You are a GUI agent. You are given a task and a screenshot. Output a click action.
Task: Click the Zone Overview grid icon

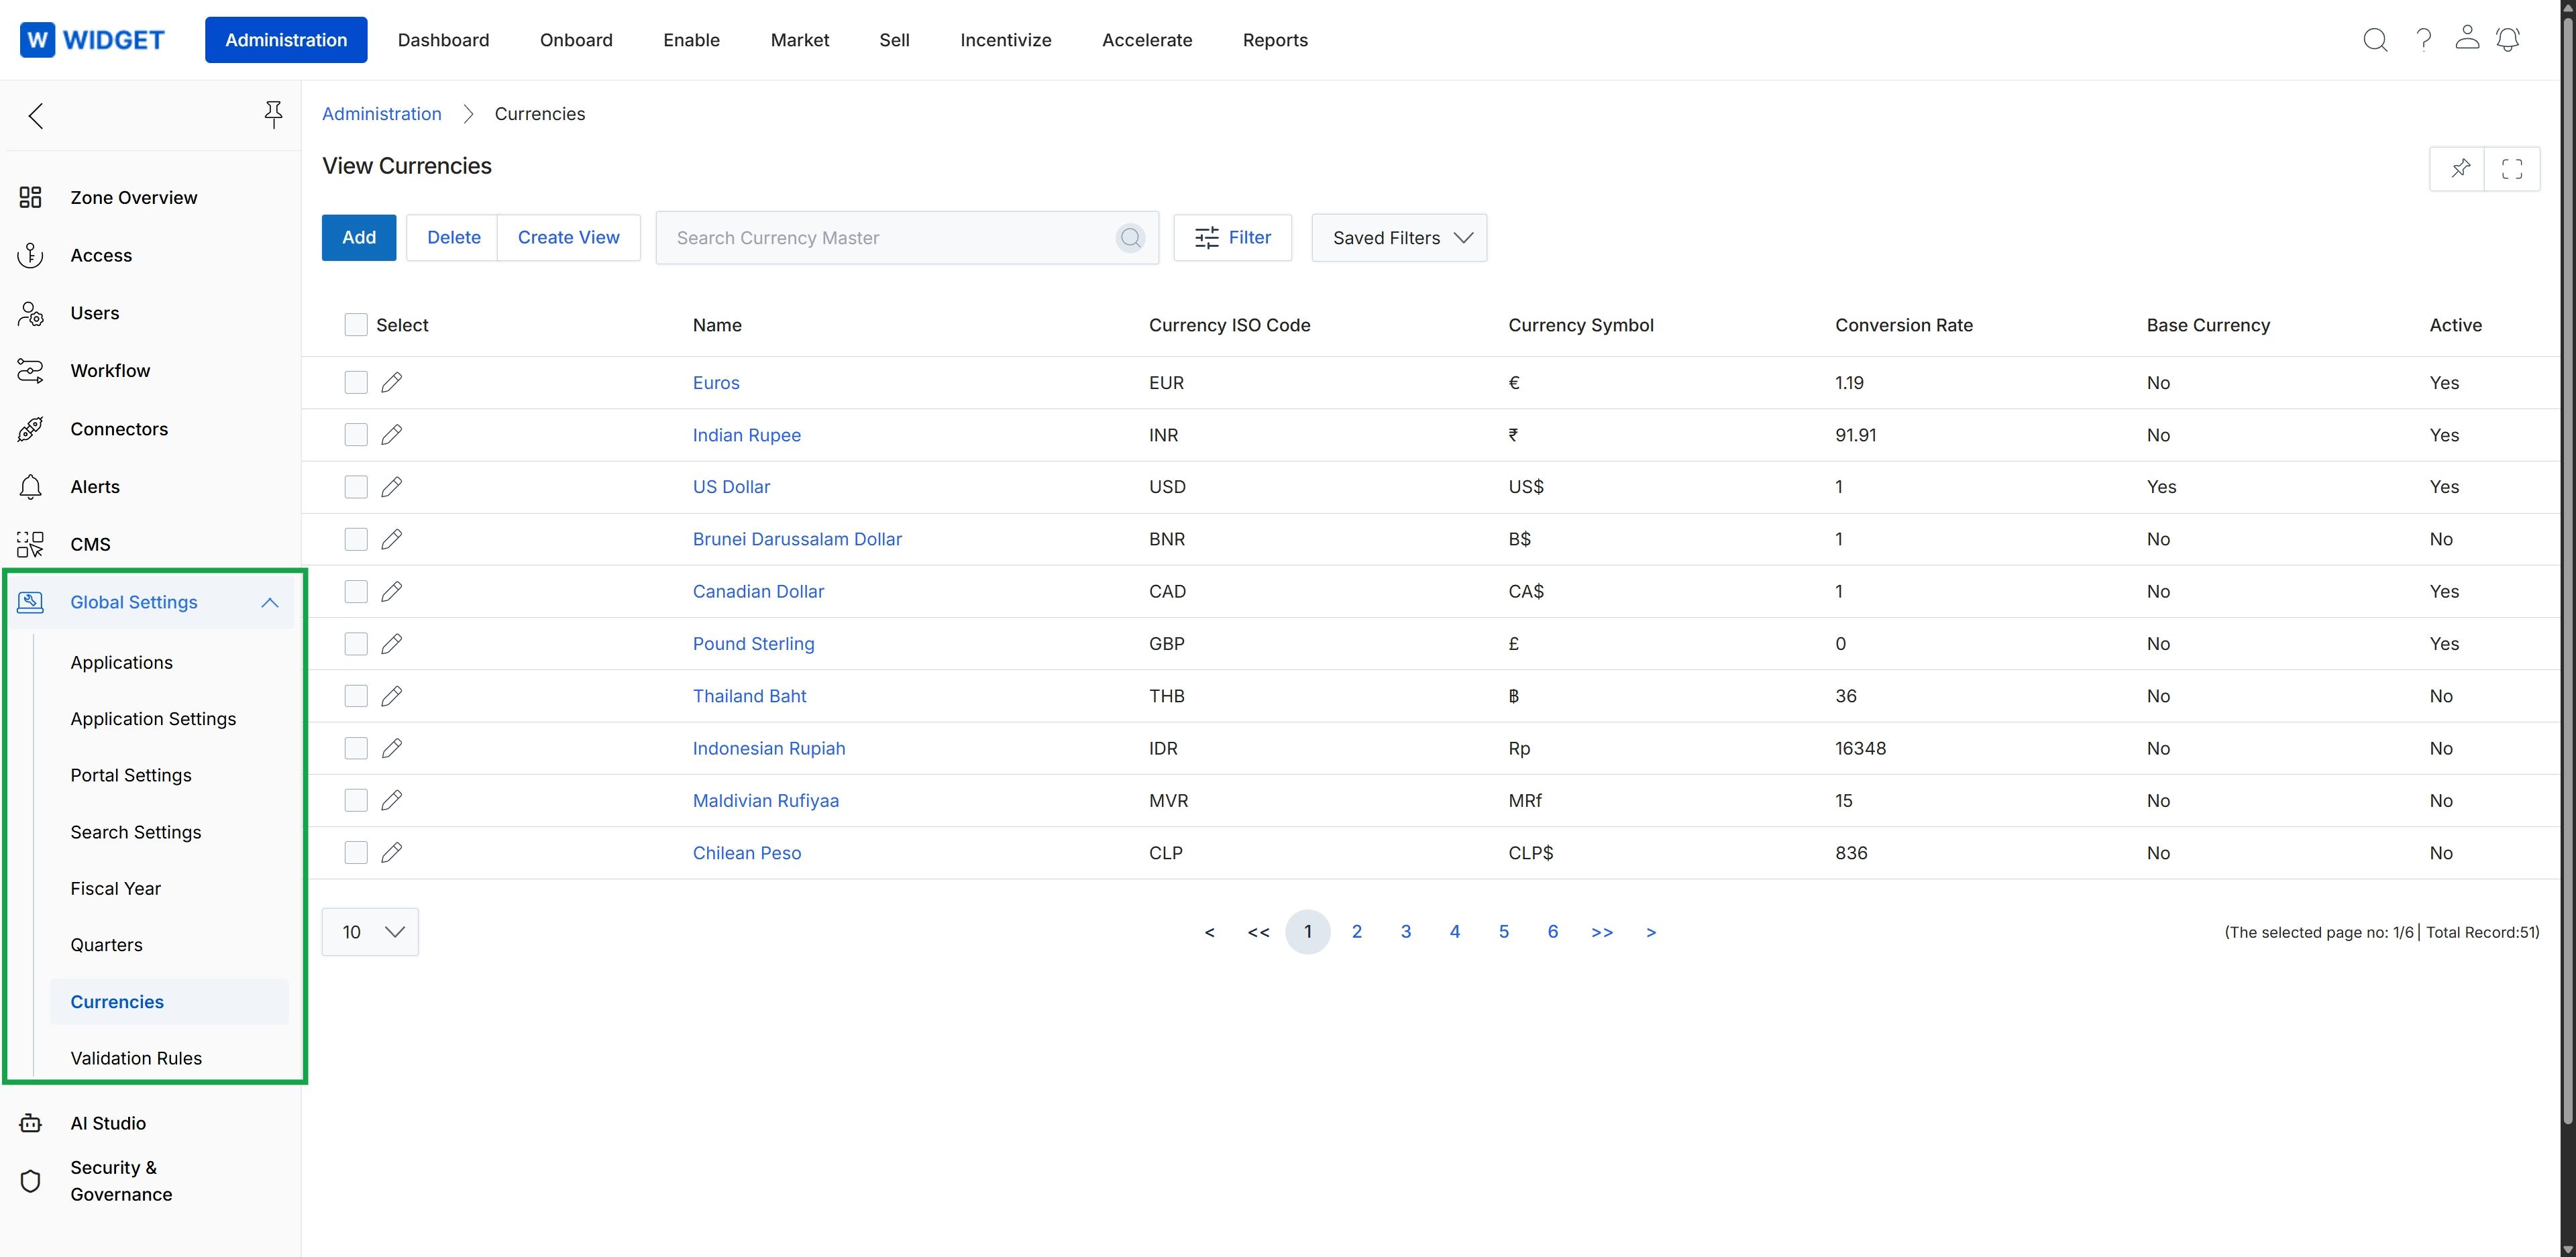(x=30, y=197)
